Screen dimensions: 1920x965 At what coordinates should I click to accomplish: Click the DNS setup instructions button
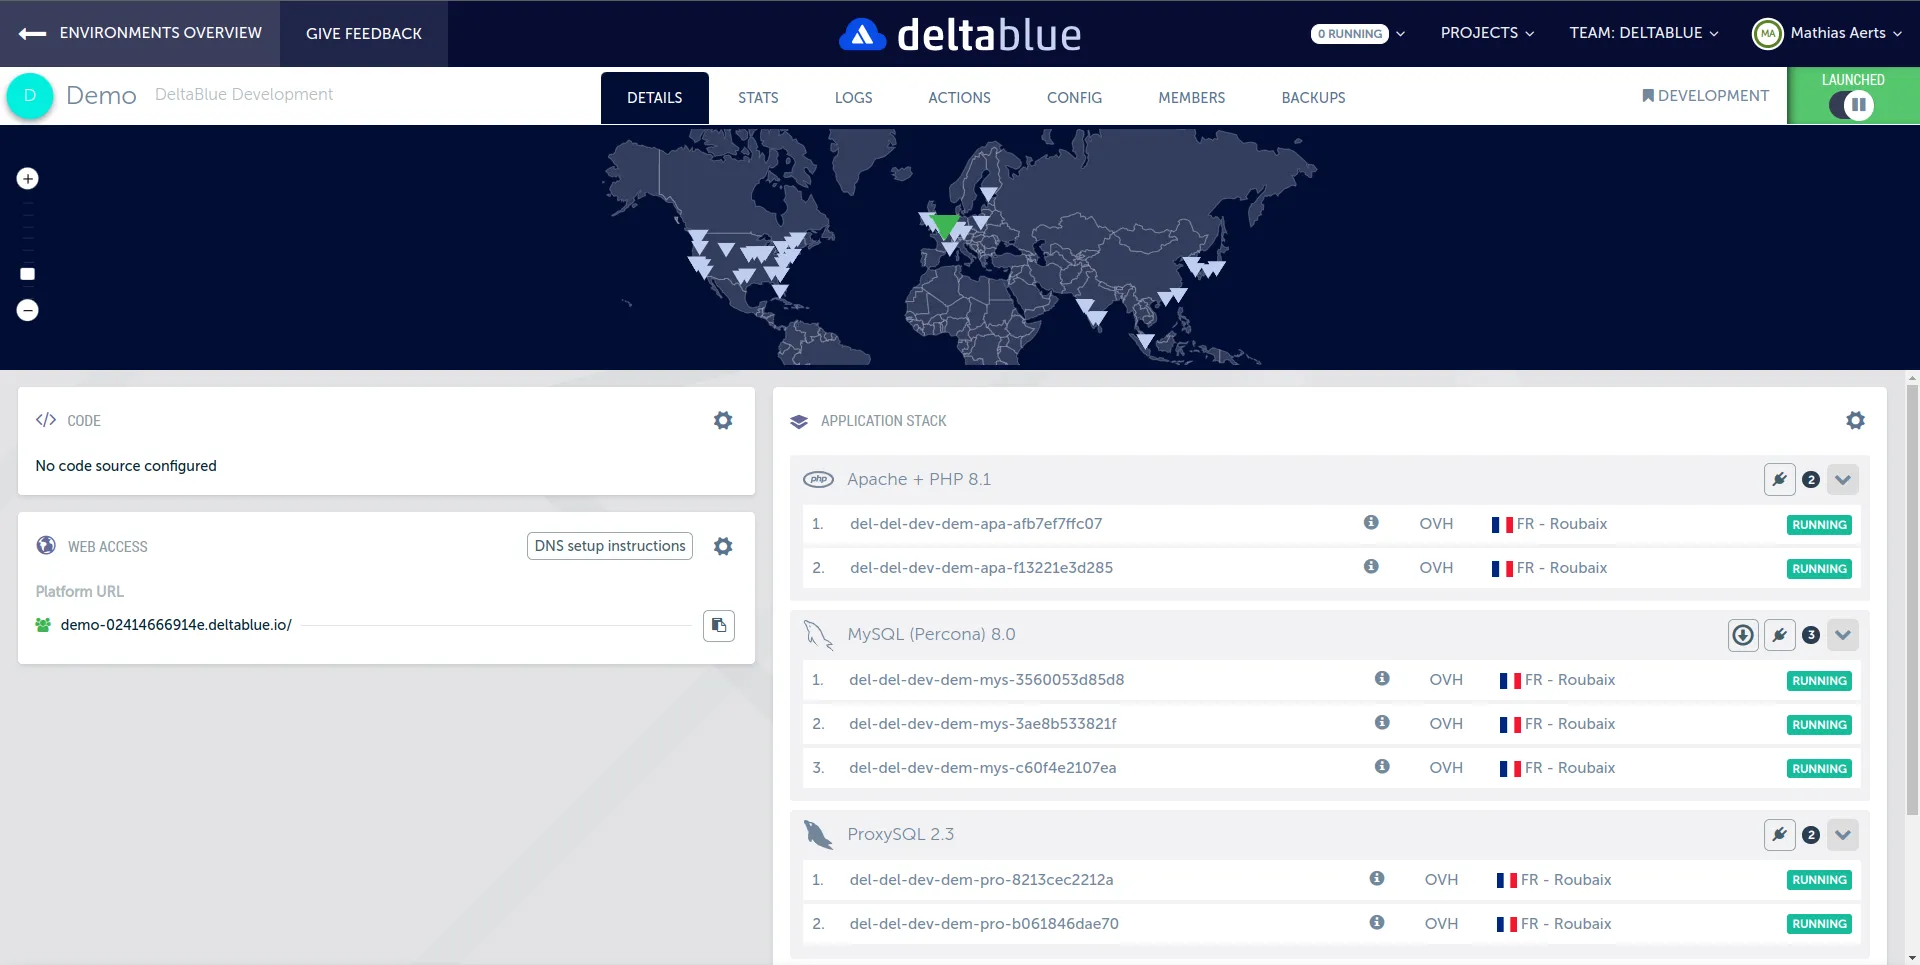click(x=610, y=546)
